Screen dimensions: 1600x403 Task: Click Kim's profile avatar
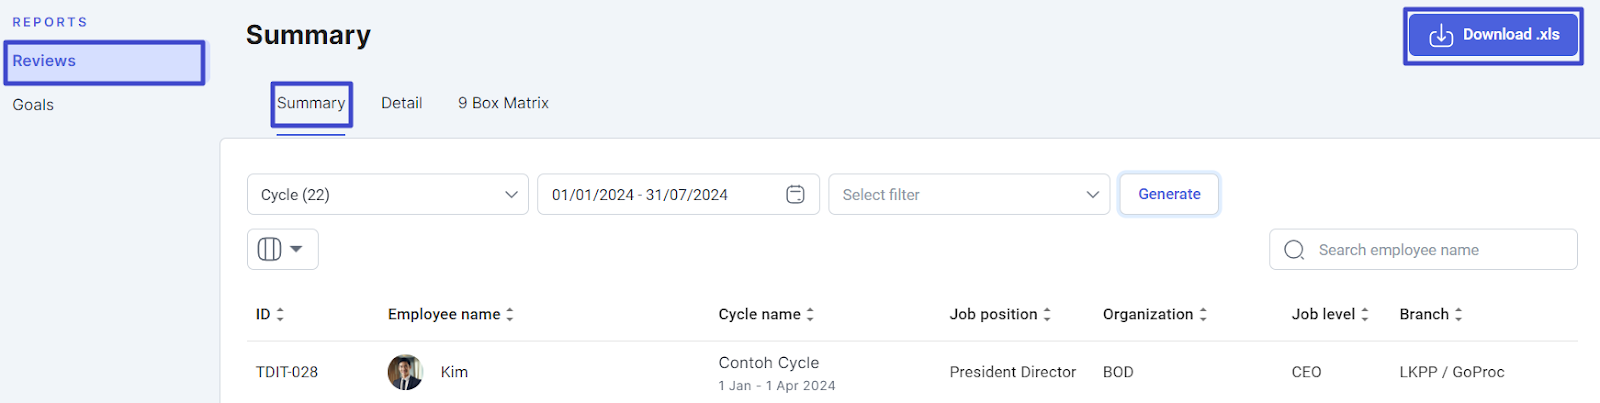[405, 372]
